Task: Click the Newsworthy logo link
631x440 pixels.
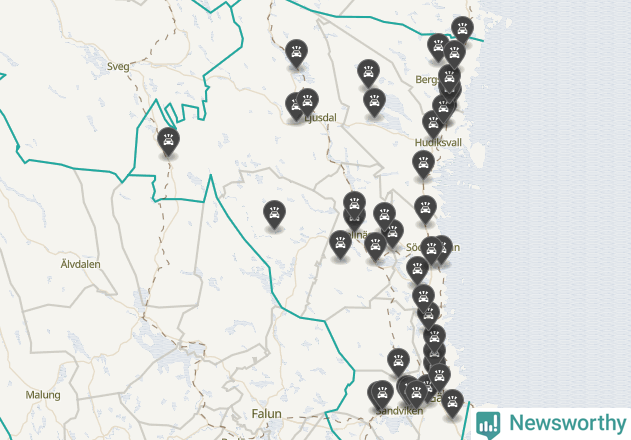Action: coord(551,424)
